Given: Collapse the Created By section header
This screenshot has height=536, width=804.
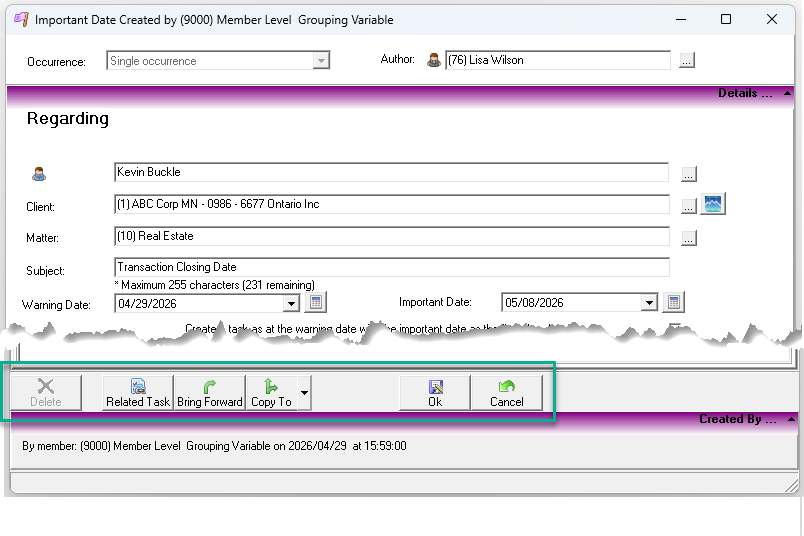Looking at the screenshot, I should (x=791, y=420).
